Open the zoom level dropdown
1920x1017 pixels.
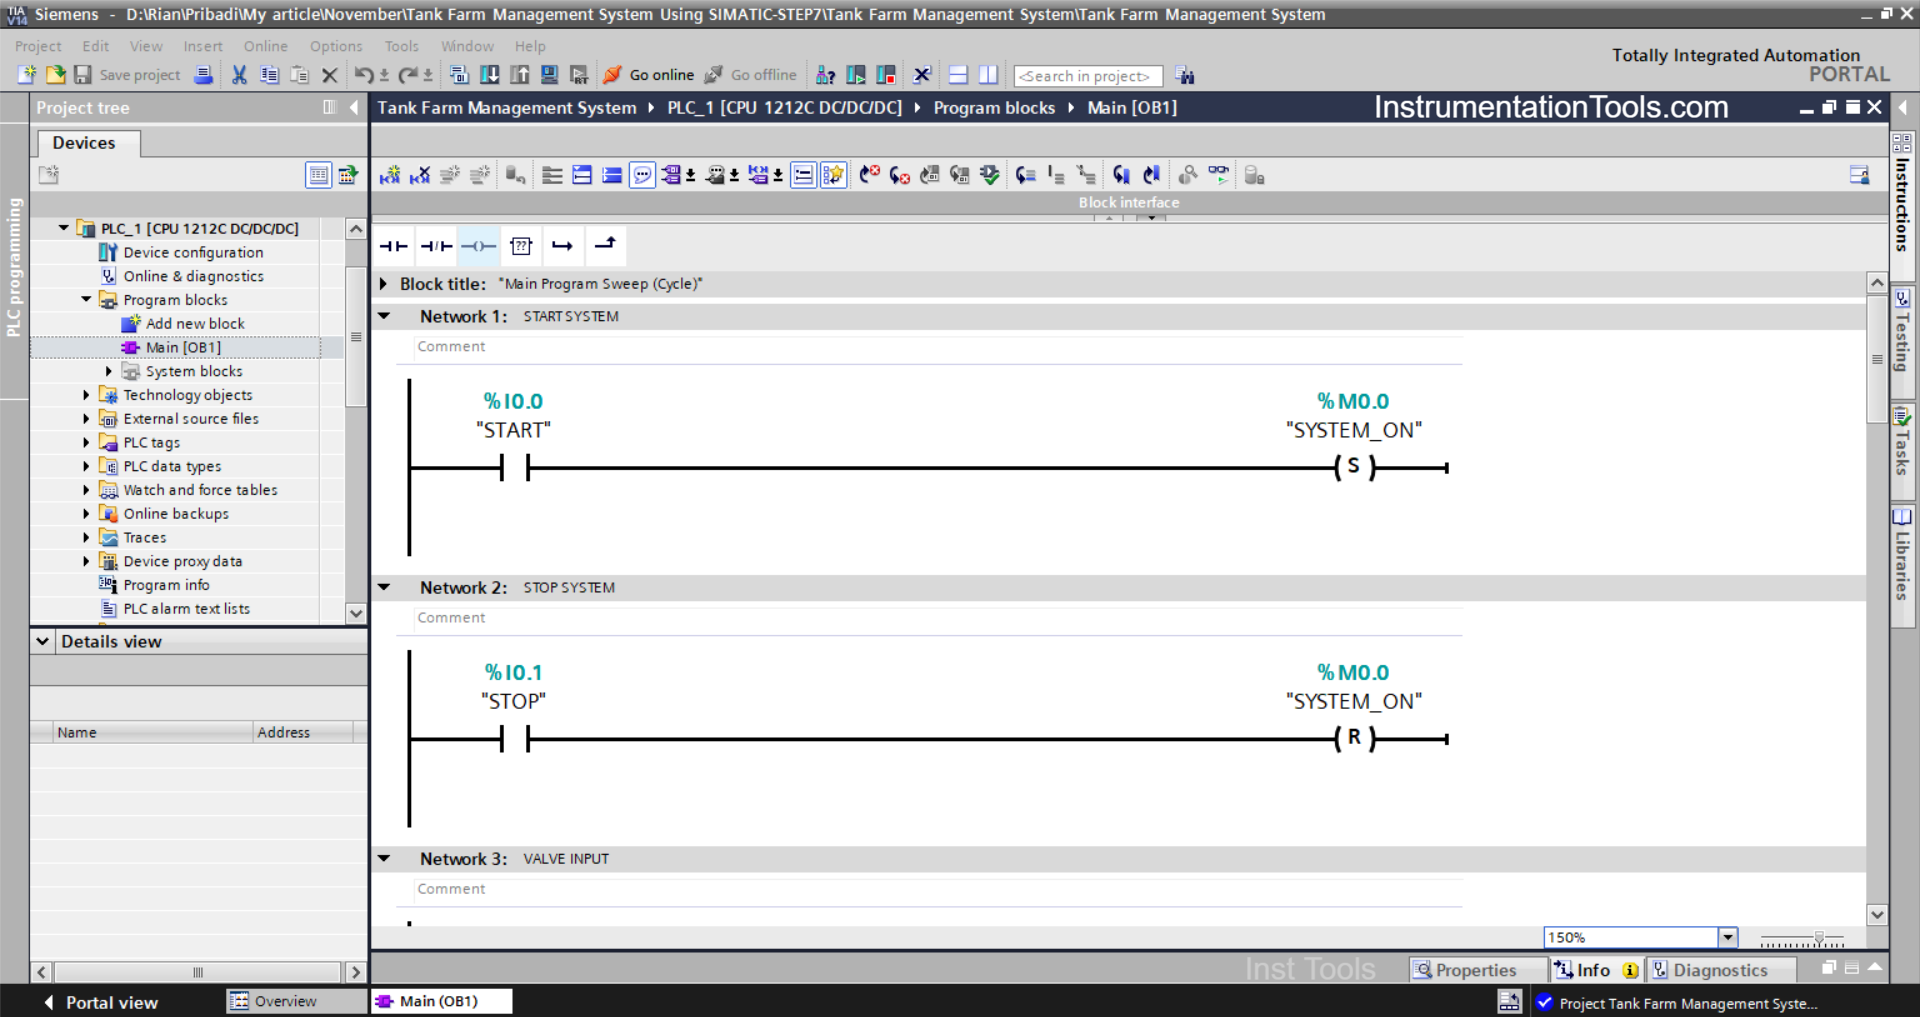click(1728, 937)
